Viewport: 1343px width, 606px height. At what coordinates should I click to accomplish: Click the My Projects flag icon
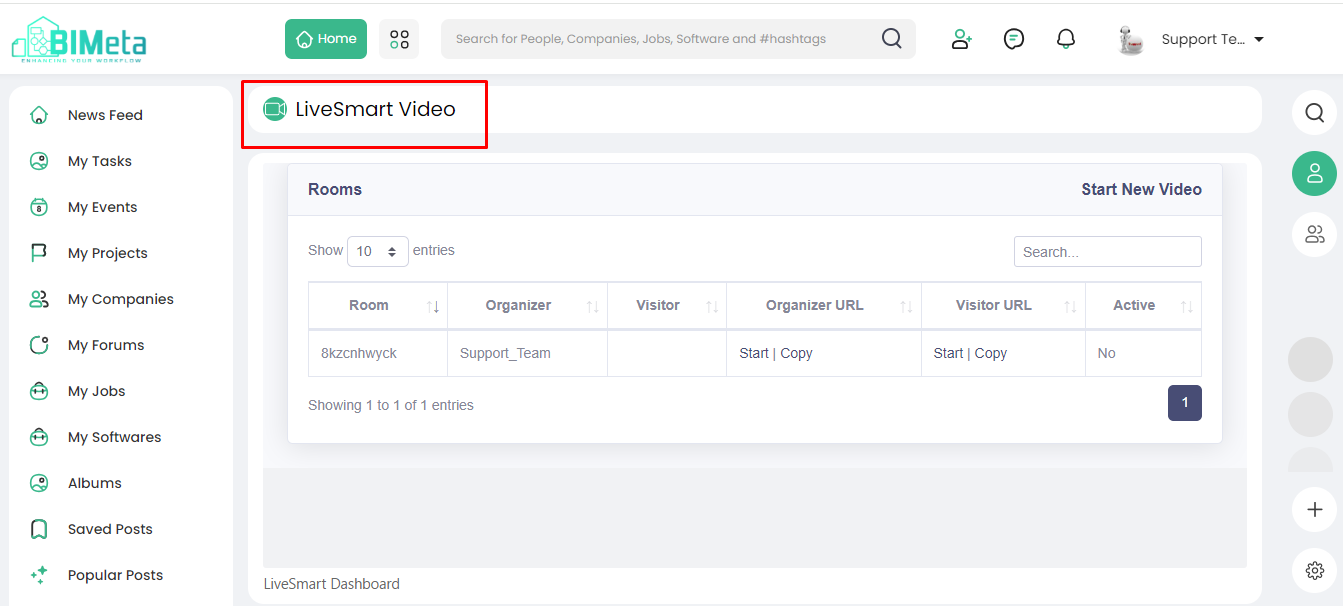pos(39,253)
